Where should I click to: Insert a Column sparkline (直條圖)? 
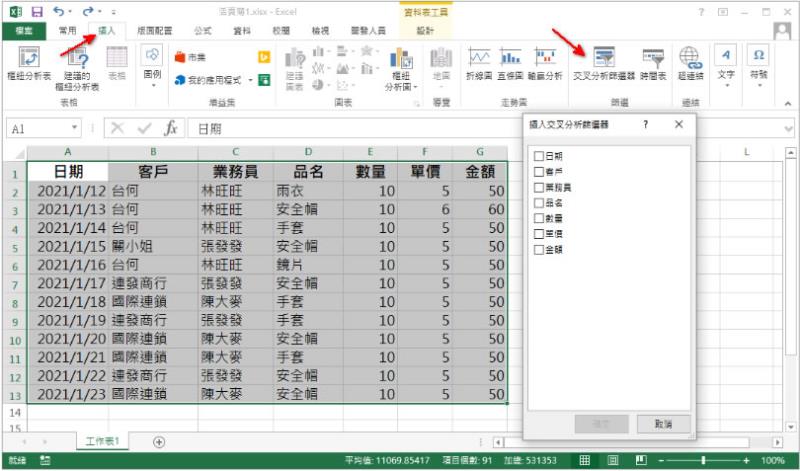coord(510,63)
